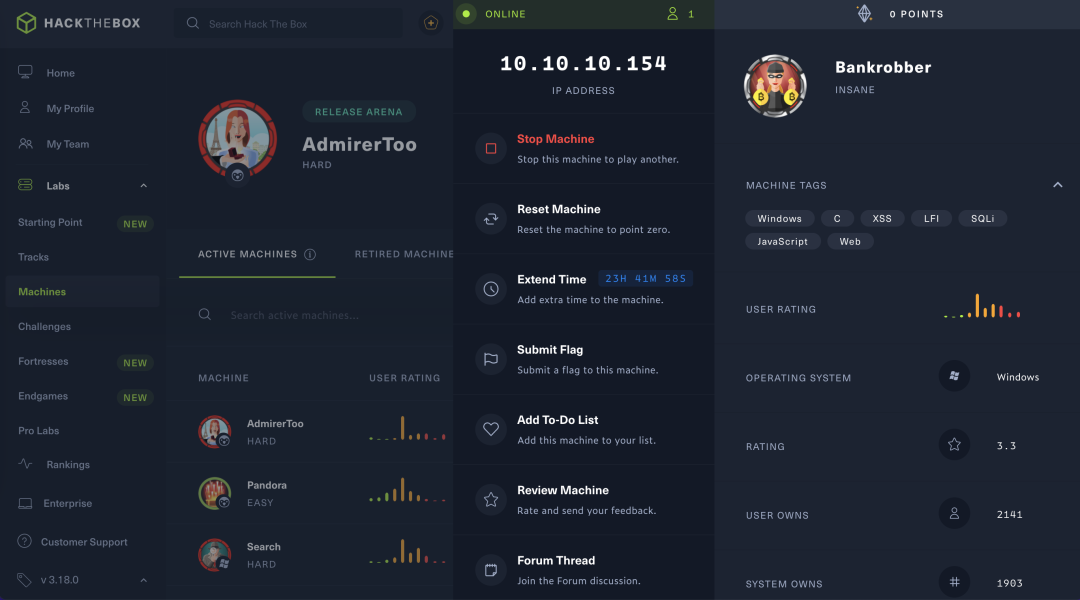Click the Active Machines info icon
This screenshot has width=1080, height=600.
pos(310,254)
